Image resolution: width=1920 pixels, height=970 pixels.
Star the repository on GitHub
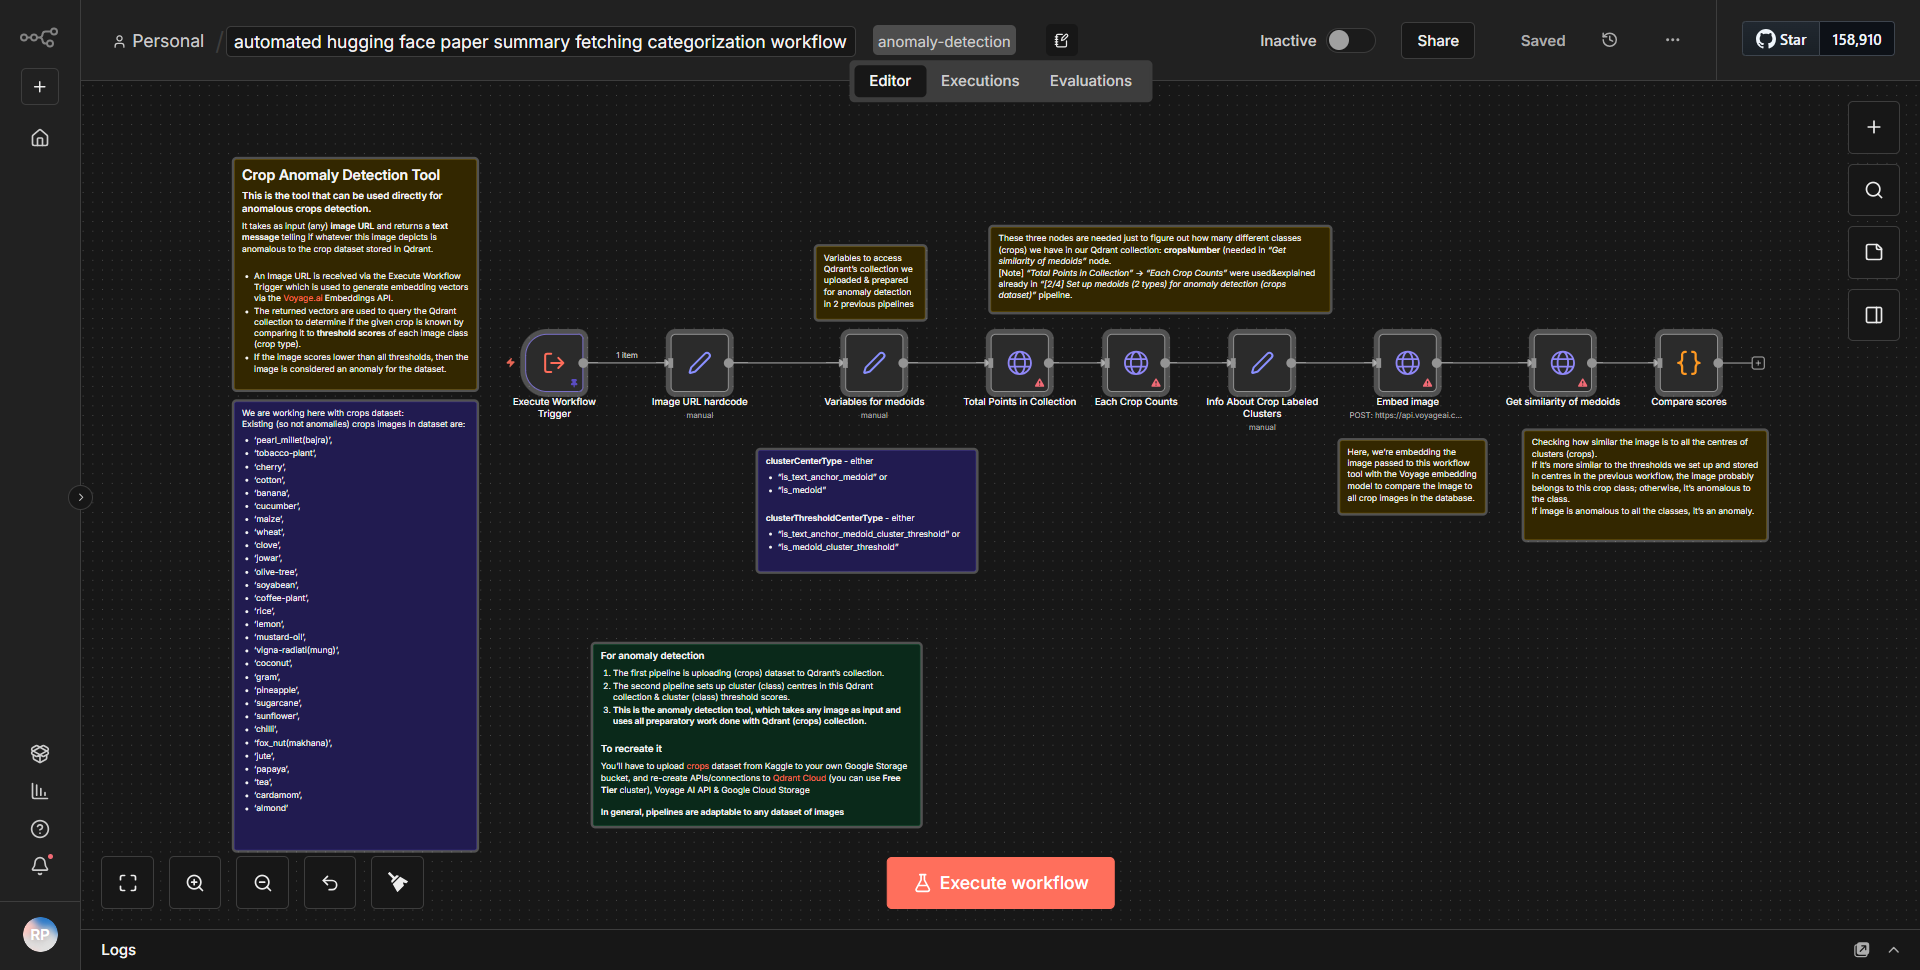pyautogui.click(x=1780, y=39)
